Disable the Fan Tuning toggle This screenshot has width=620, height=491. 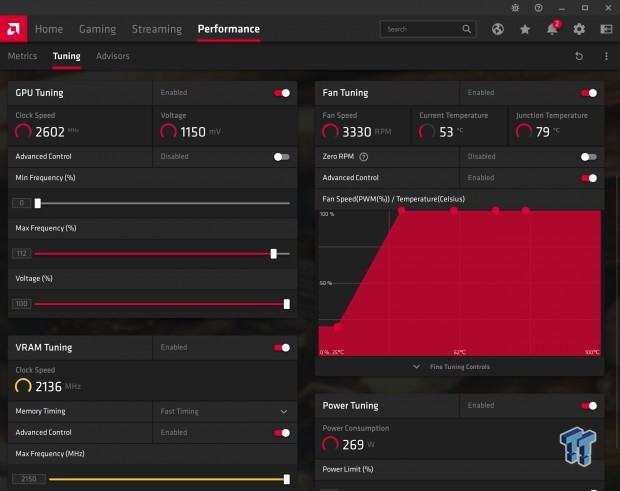(589, 93)
